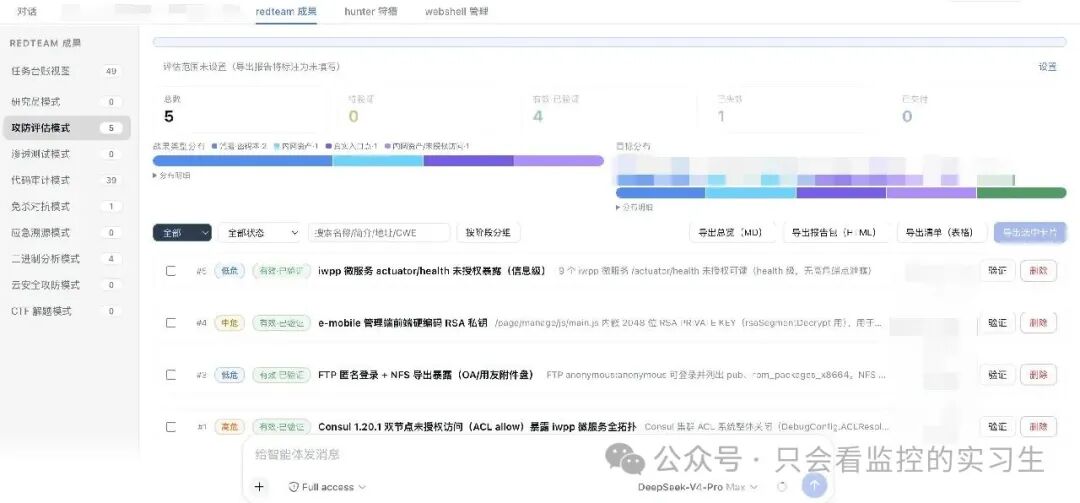Image resolution: width=1080 pixels, height=503 pixels.
Task: Click 验证 for the e-mobile RSA finding
Action: click(997, 322)
